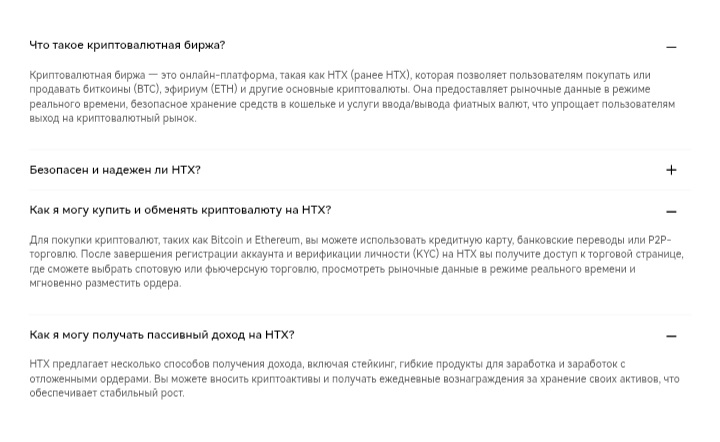
Task: Collapse the minus icon for the passive income question
Action: click(671, 336)
